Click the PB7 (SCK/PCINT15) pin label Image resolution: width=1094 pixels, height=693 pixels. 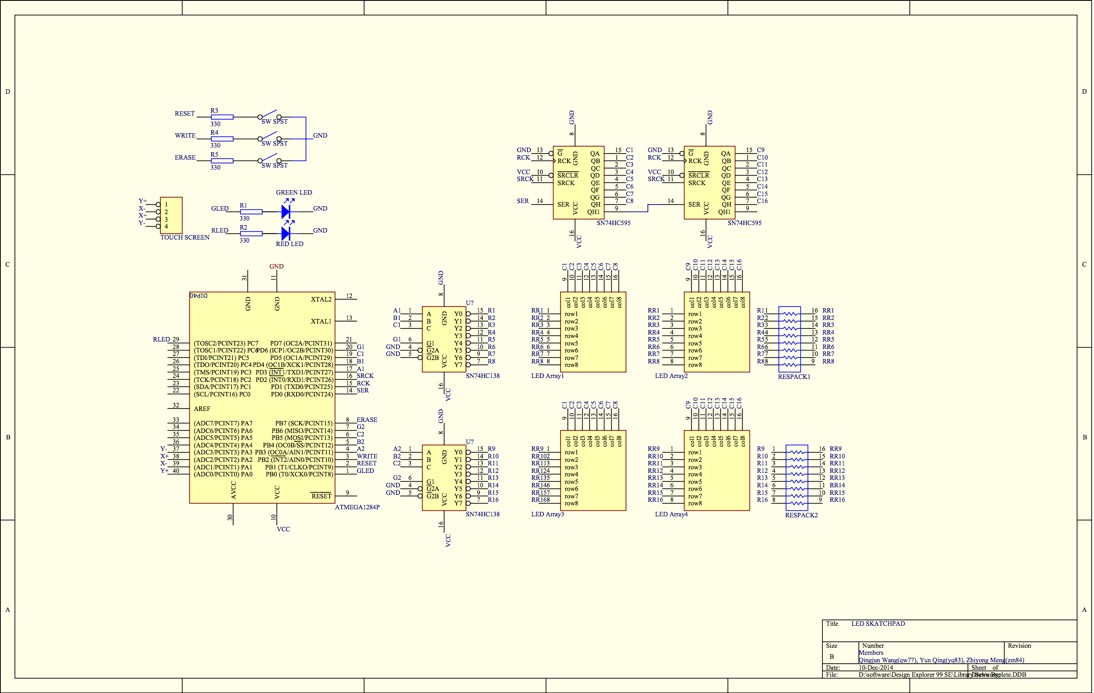[304, 424]
